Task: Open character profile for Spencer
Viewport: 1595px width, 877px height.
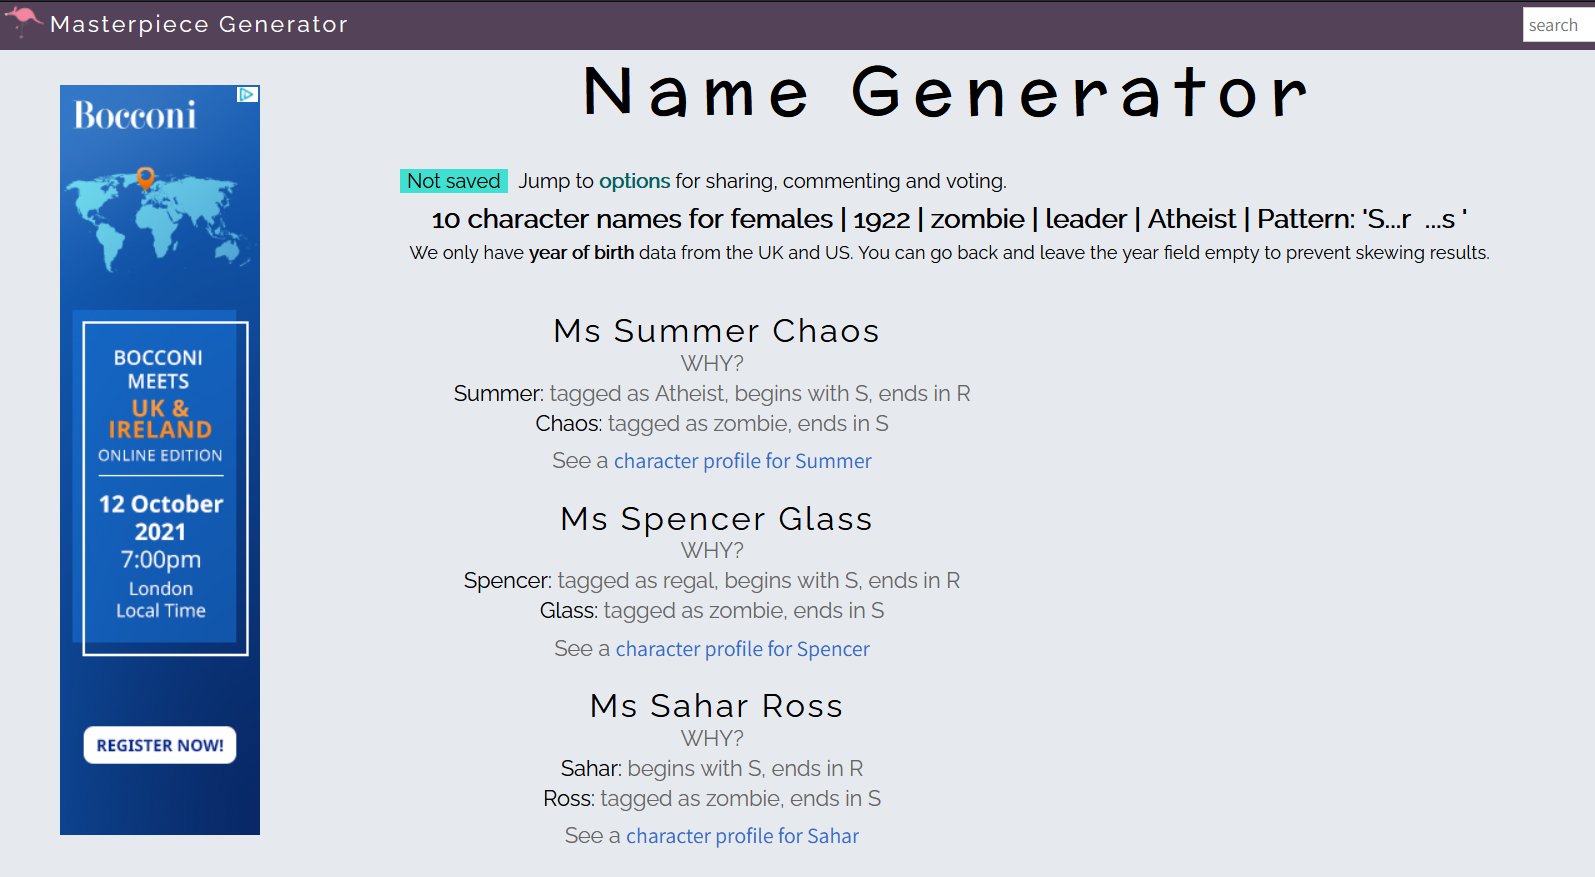Action: (742, 649)
